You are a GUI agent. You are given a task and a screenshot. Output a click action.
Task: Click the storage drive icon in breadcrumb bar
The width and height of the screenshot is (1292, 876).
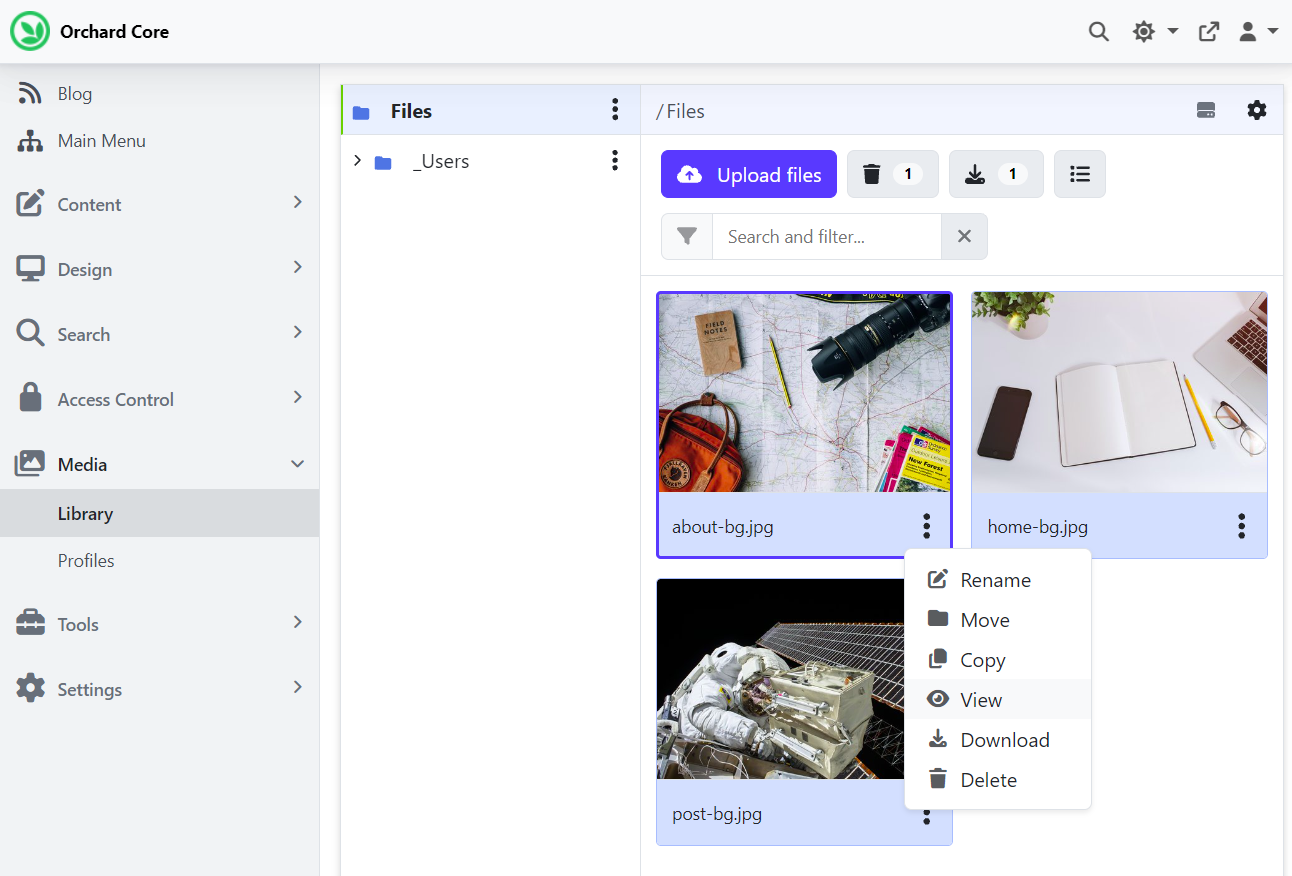pos(1206,111)
